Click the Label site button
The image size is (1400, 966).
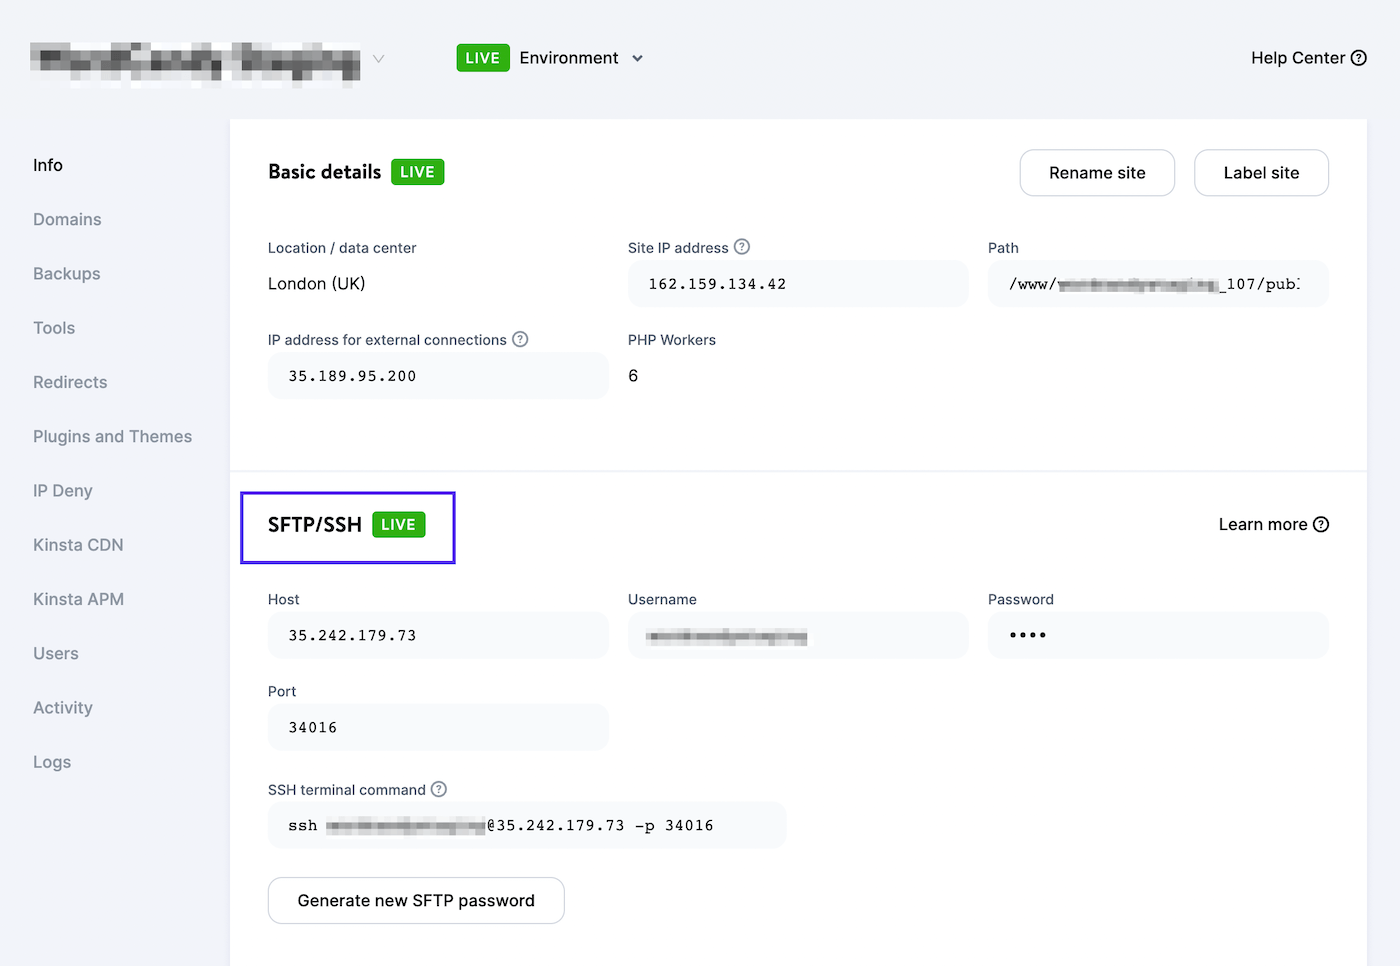pos(1261,172)
